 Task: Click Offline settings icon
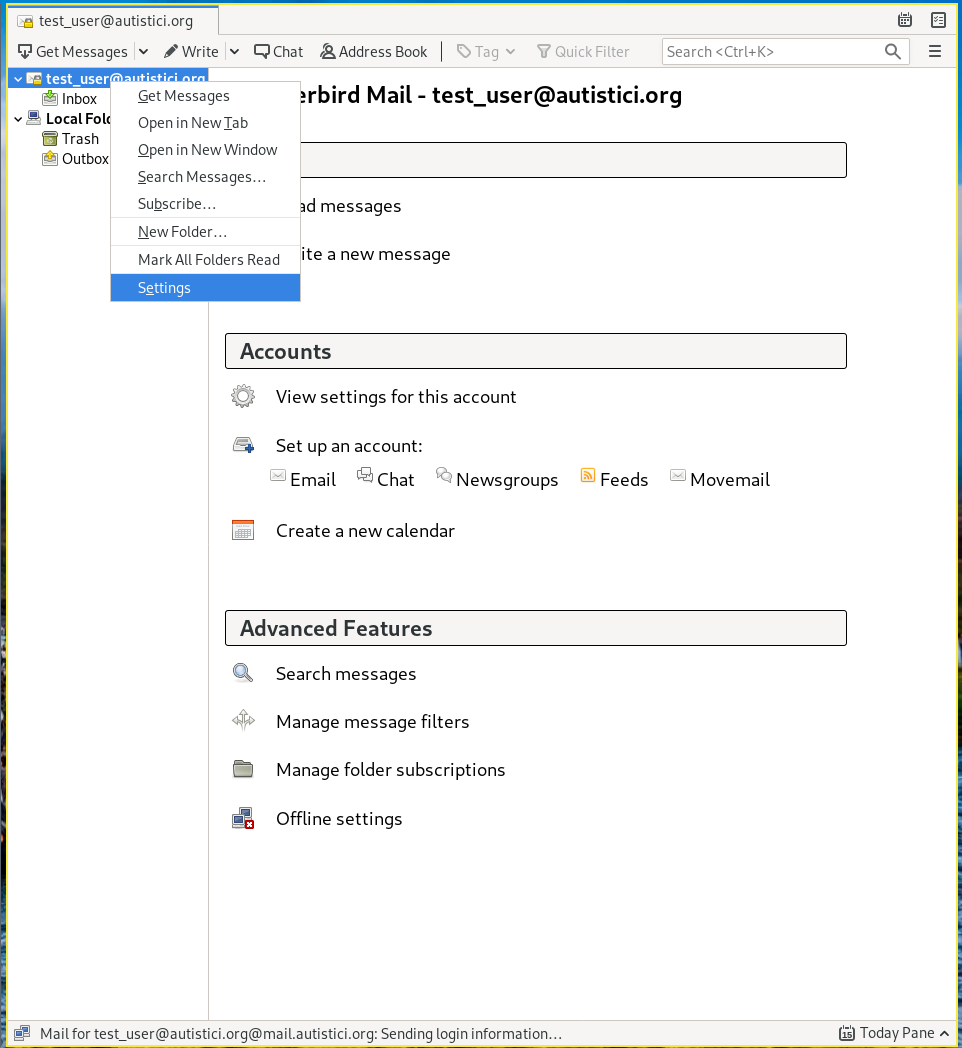[243, 818]
